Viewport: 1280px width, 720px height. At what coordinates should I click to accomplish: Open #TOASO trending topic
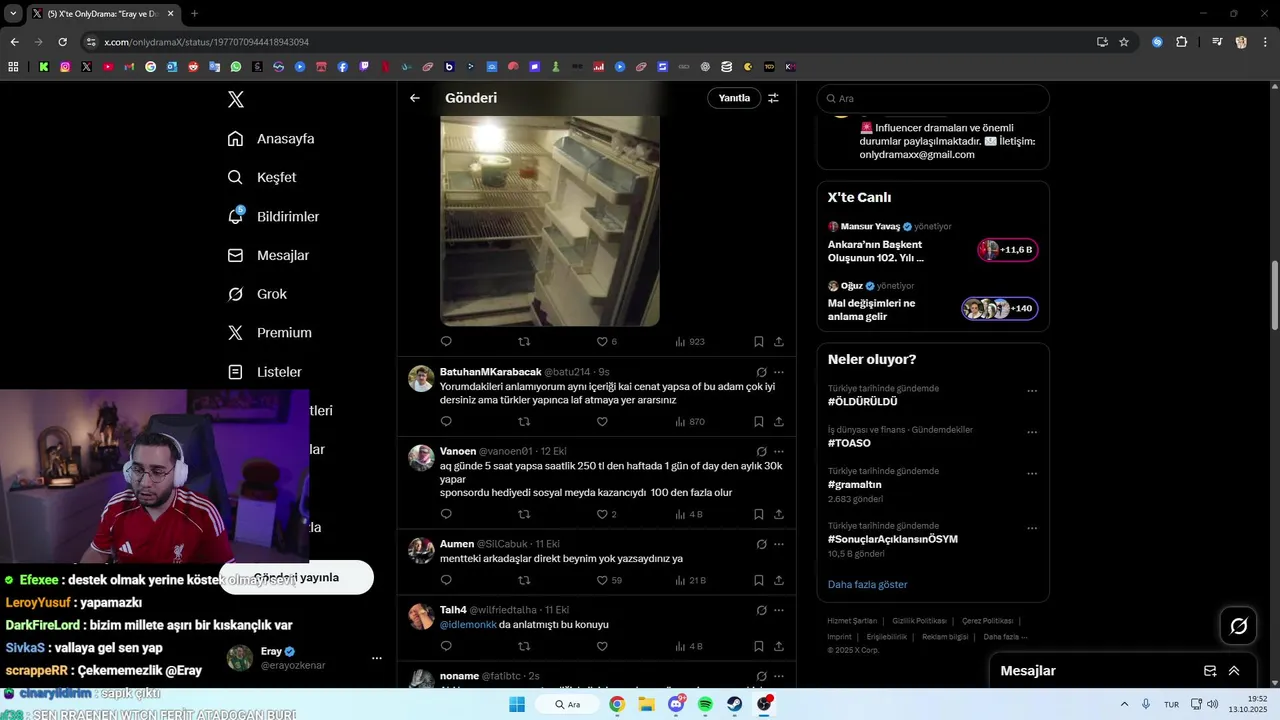pos(849,443)
